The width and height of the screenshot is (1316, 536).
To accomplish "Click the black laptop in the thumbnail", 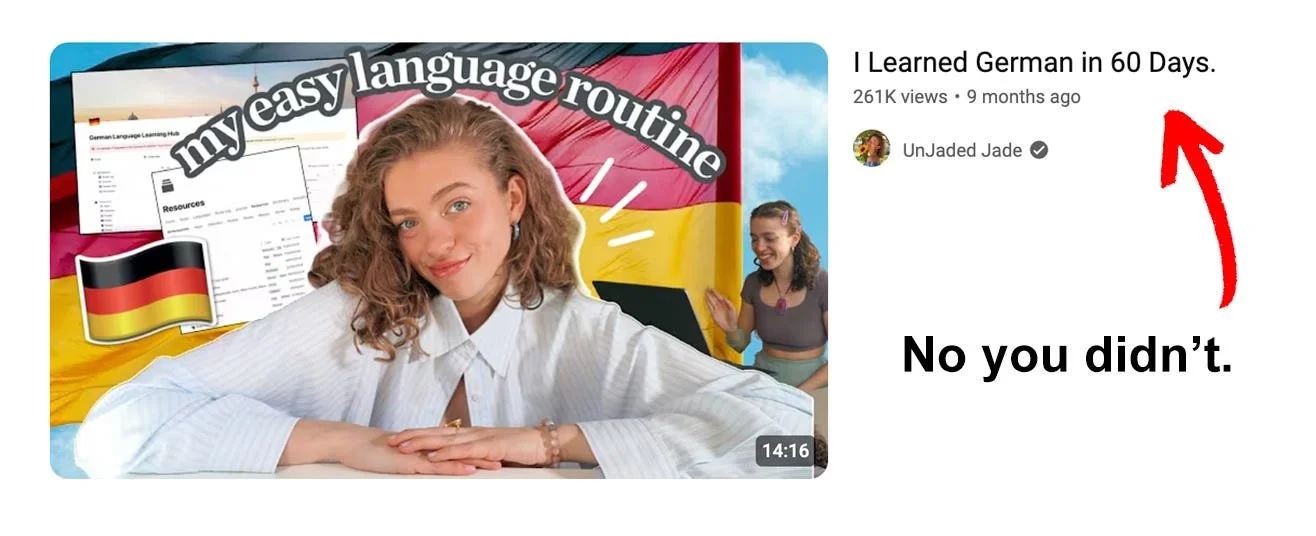I will coord(651,315).
